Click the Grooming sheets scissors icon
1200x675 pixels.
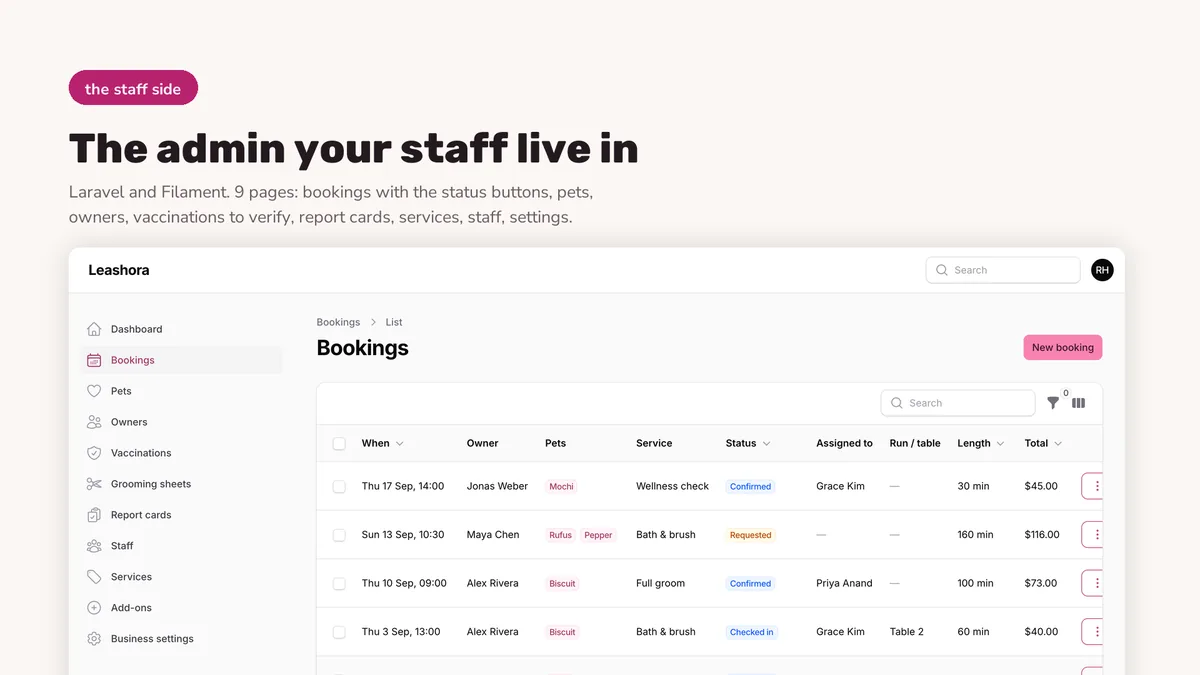click(x=94, y=484)
